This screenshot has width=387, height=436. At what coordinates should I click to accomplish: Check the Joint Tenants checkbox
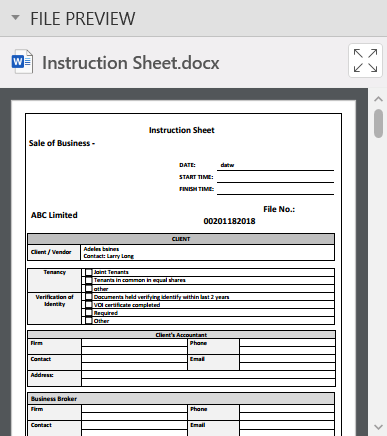pos(88,272)
